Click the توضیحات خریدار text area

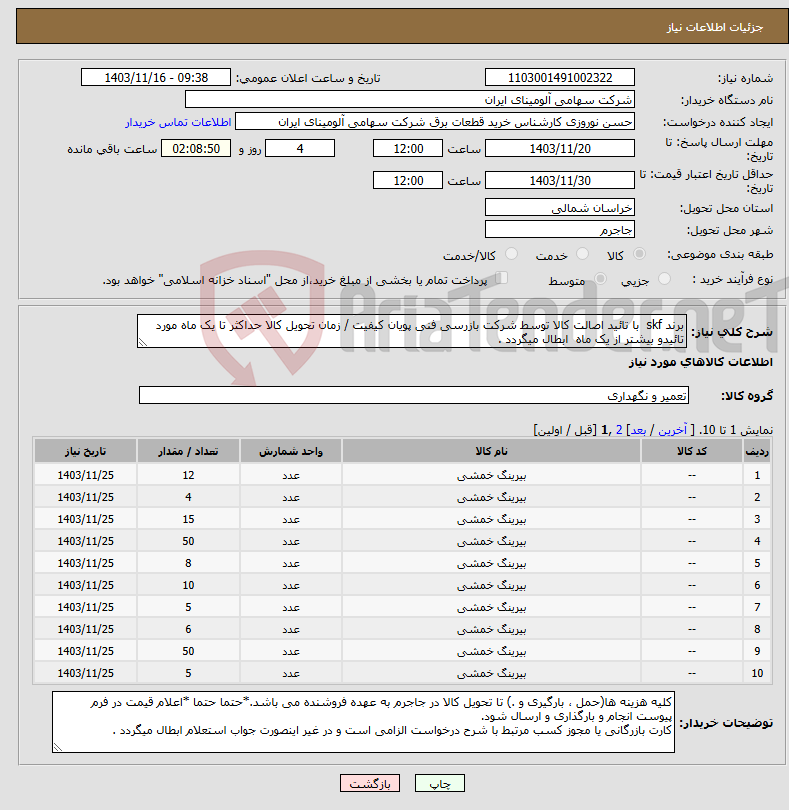363,722
